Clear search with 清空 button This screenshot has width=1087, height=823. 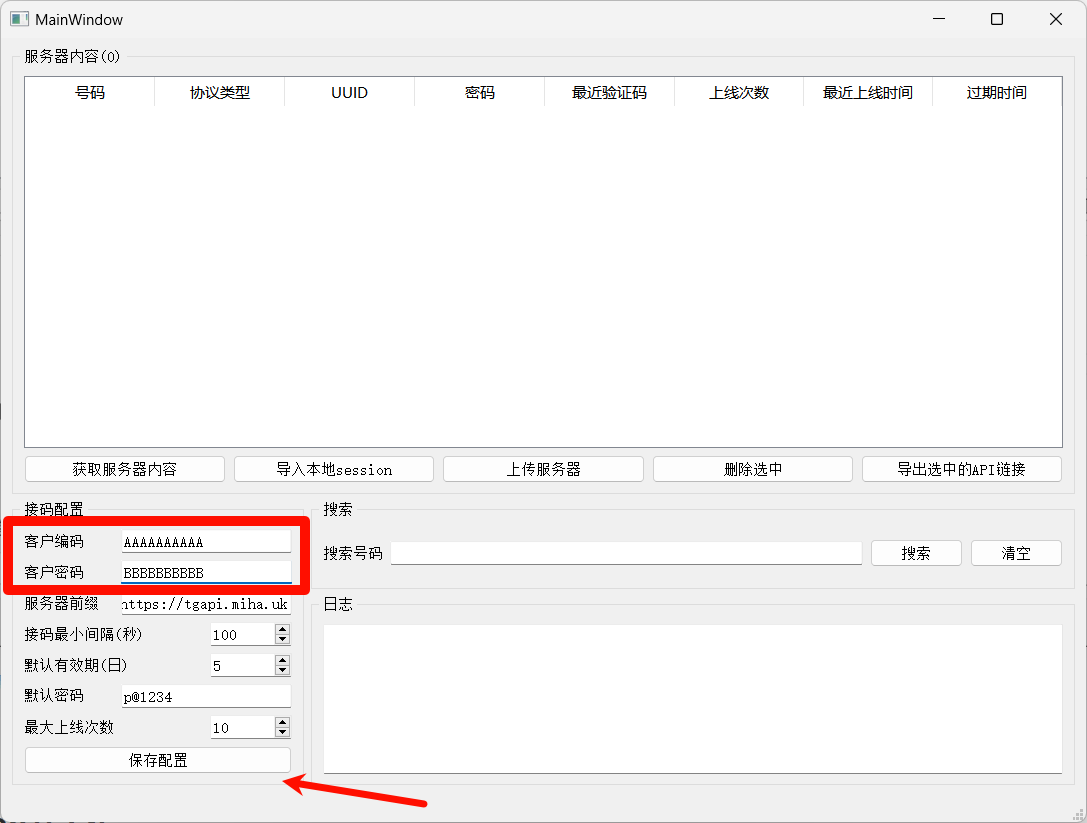click(x=1015, y=553)
